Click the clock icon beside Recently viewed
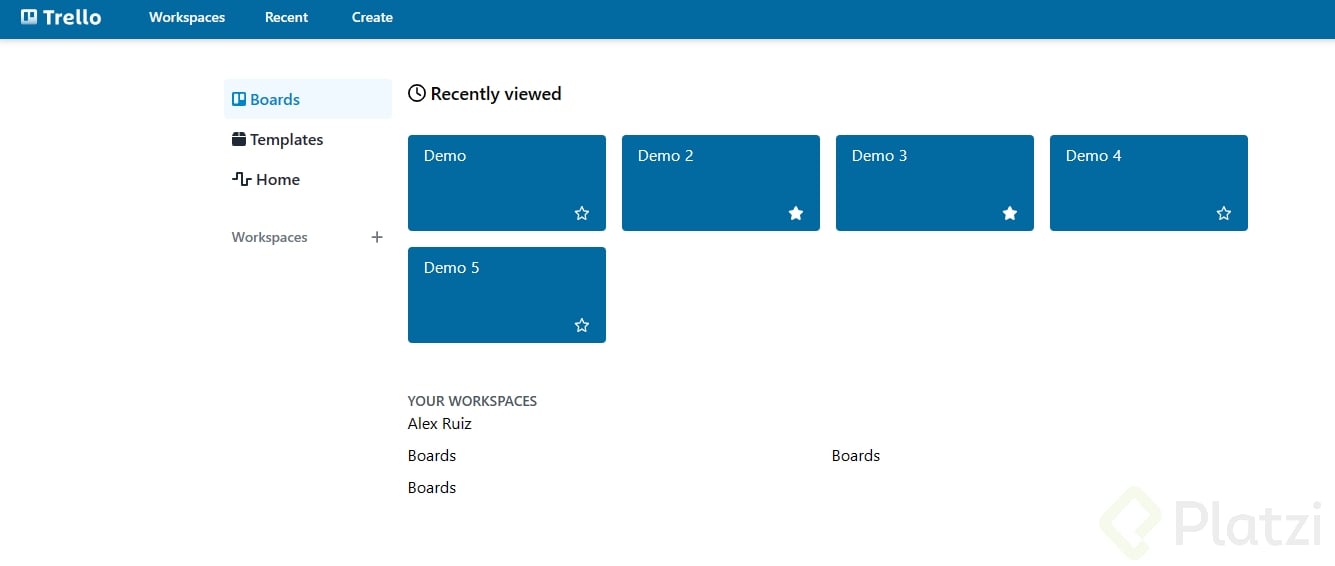Screen dimensions: 1335x566 point(417,94)
